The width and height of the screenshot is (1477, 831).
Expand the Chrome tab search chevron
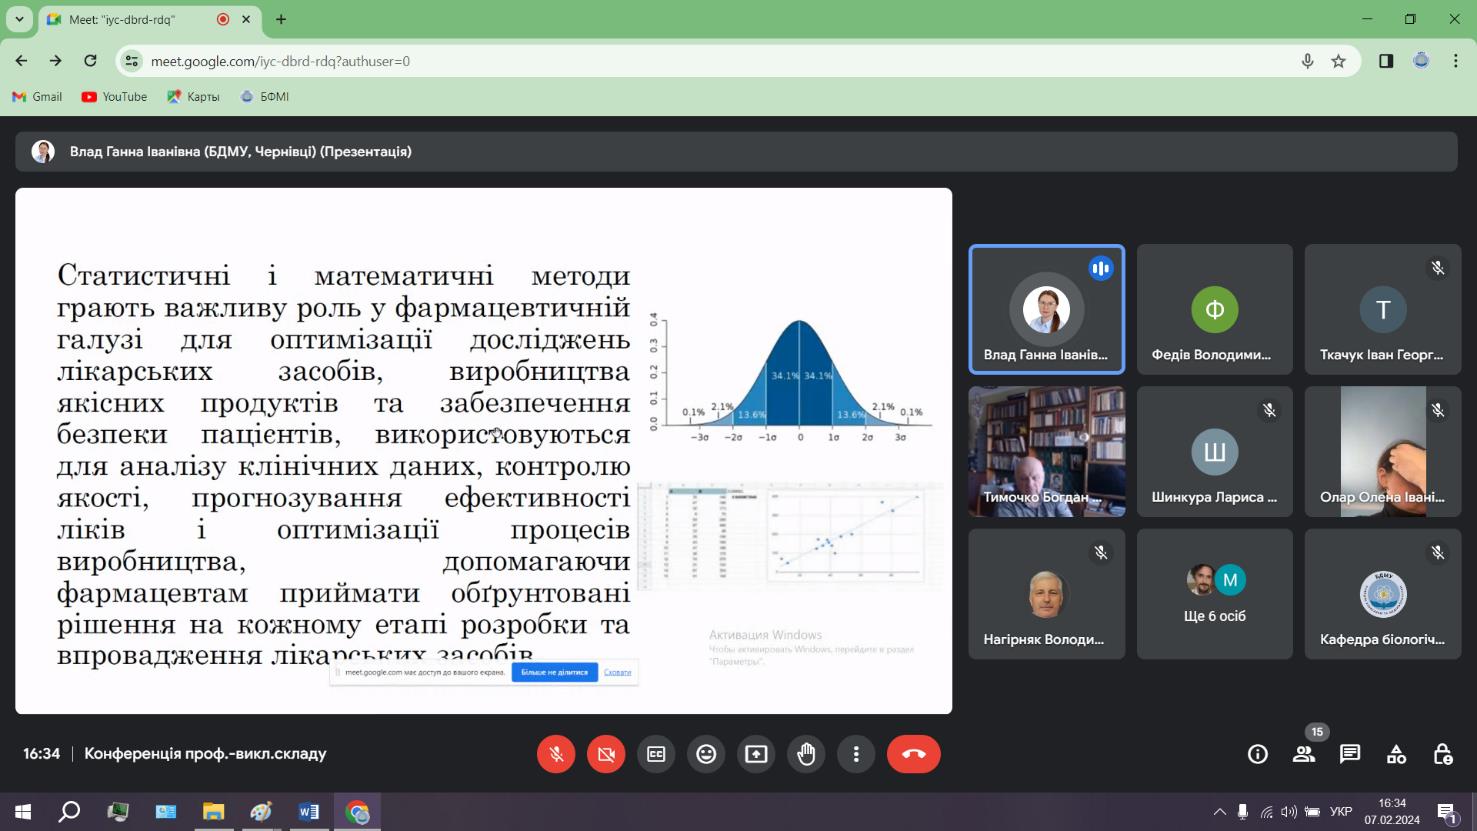point(19,19)
